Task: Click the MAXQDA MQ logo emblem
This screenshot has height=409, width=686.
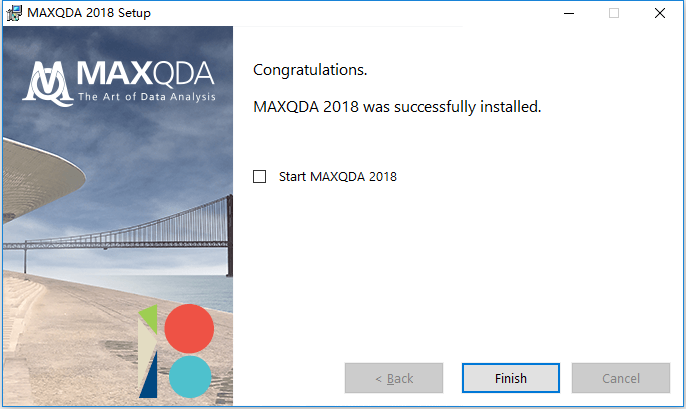Action: click(49, 83)
